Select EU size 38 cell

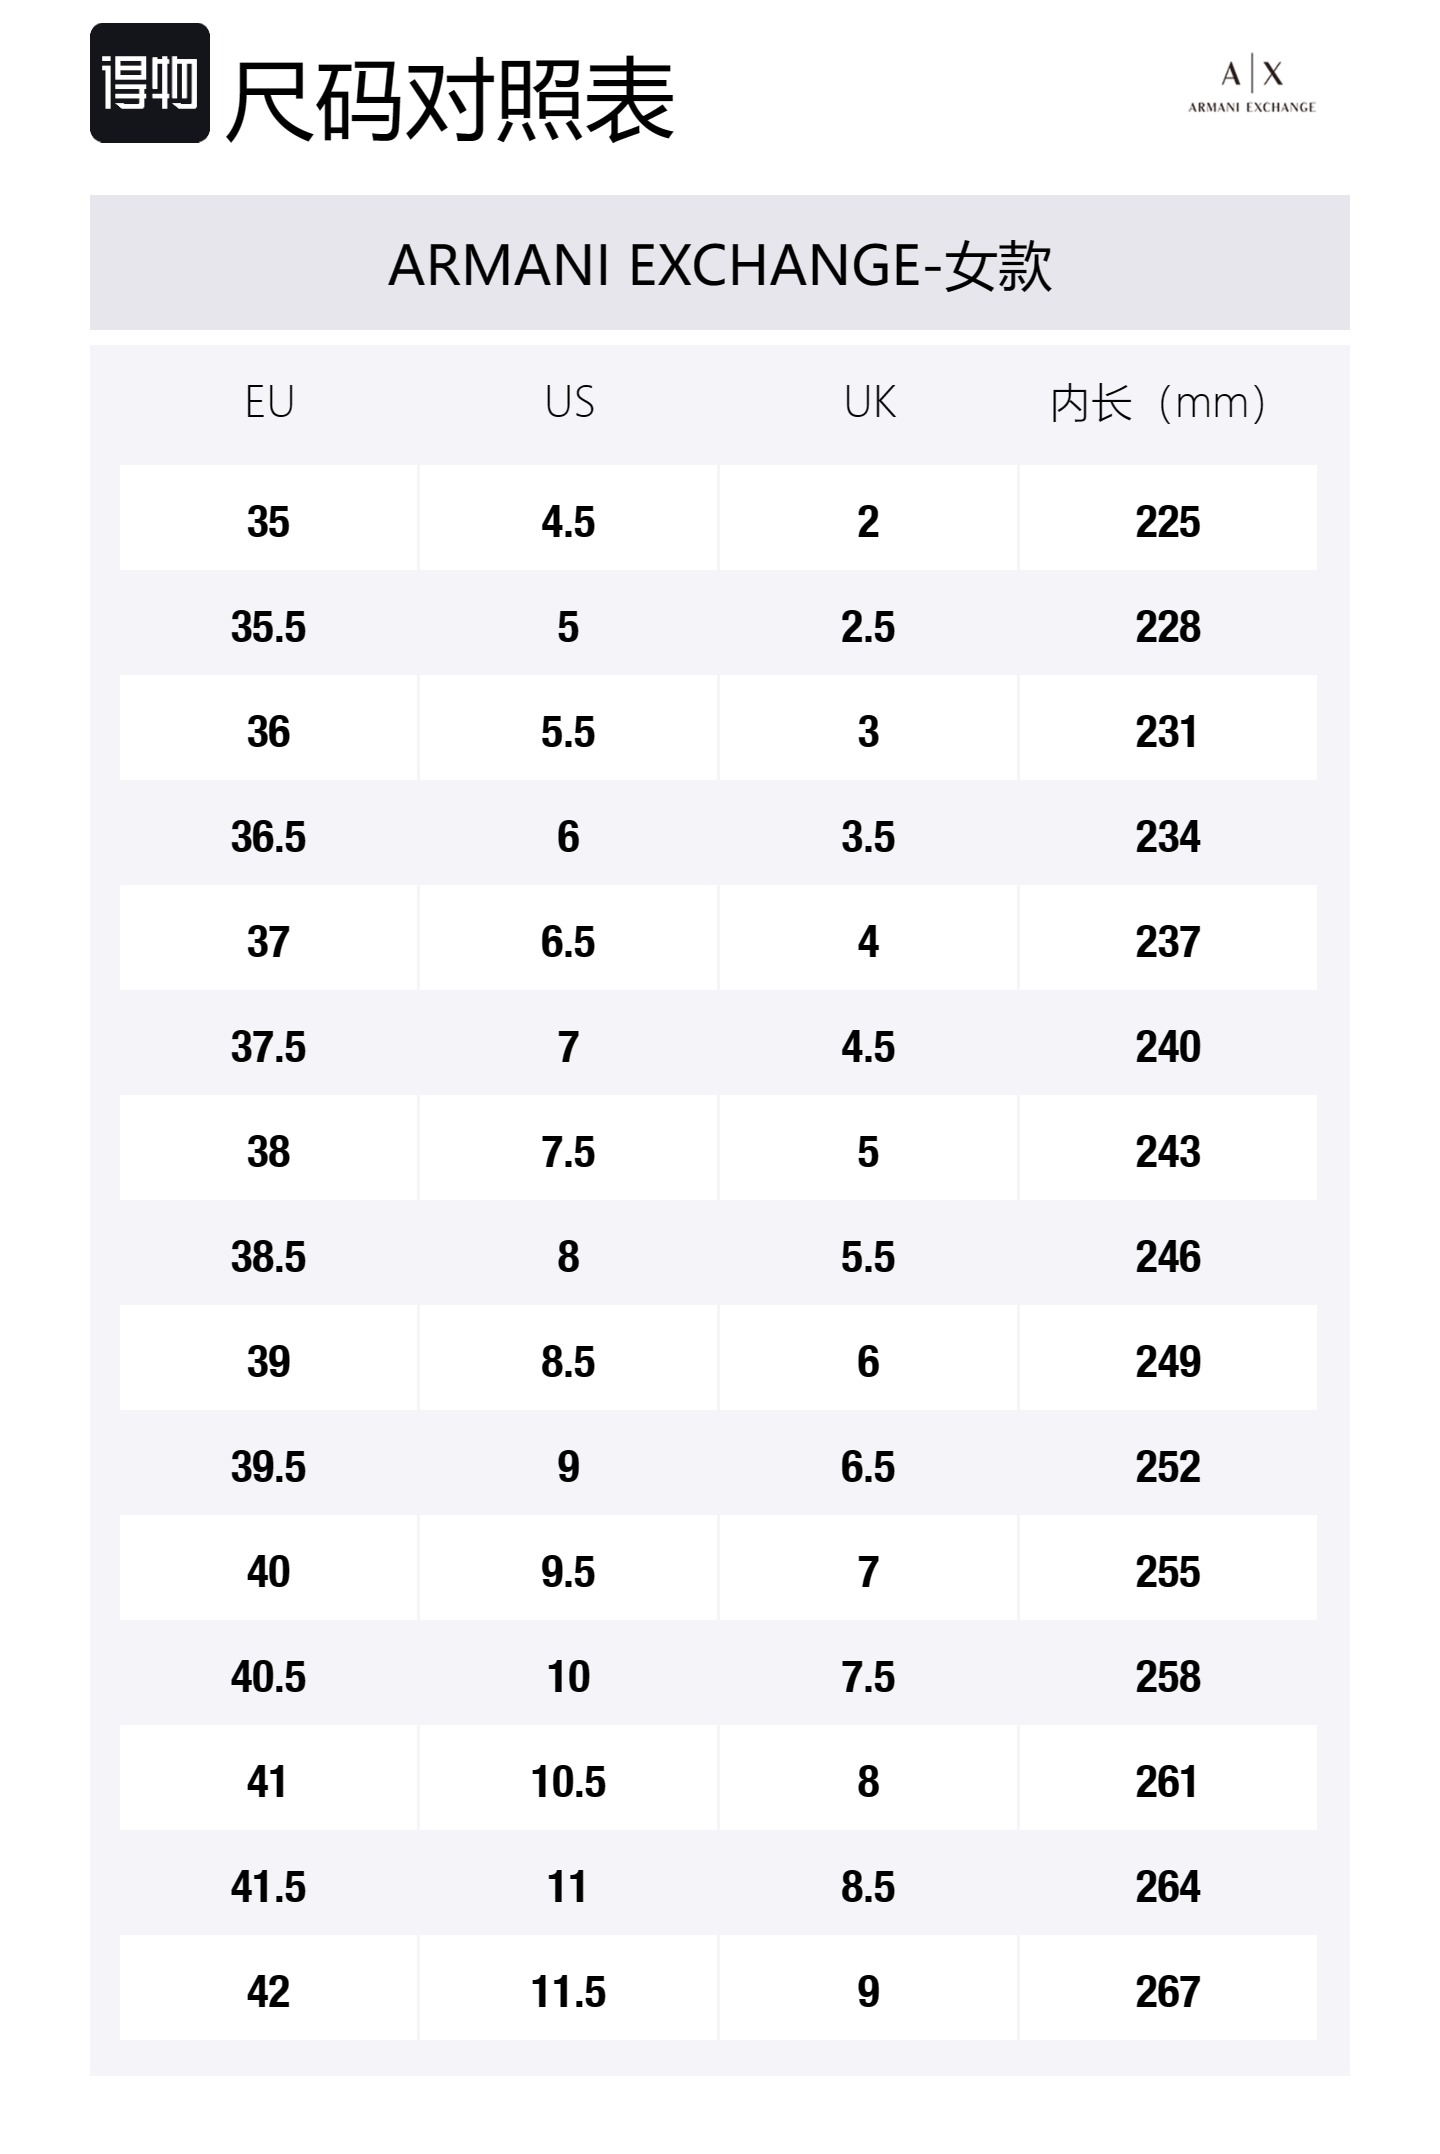[268, 1151]
